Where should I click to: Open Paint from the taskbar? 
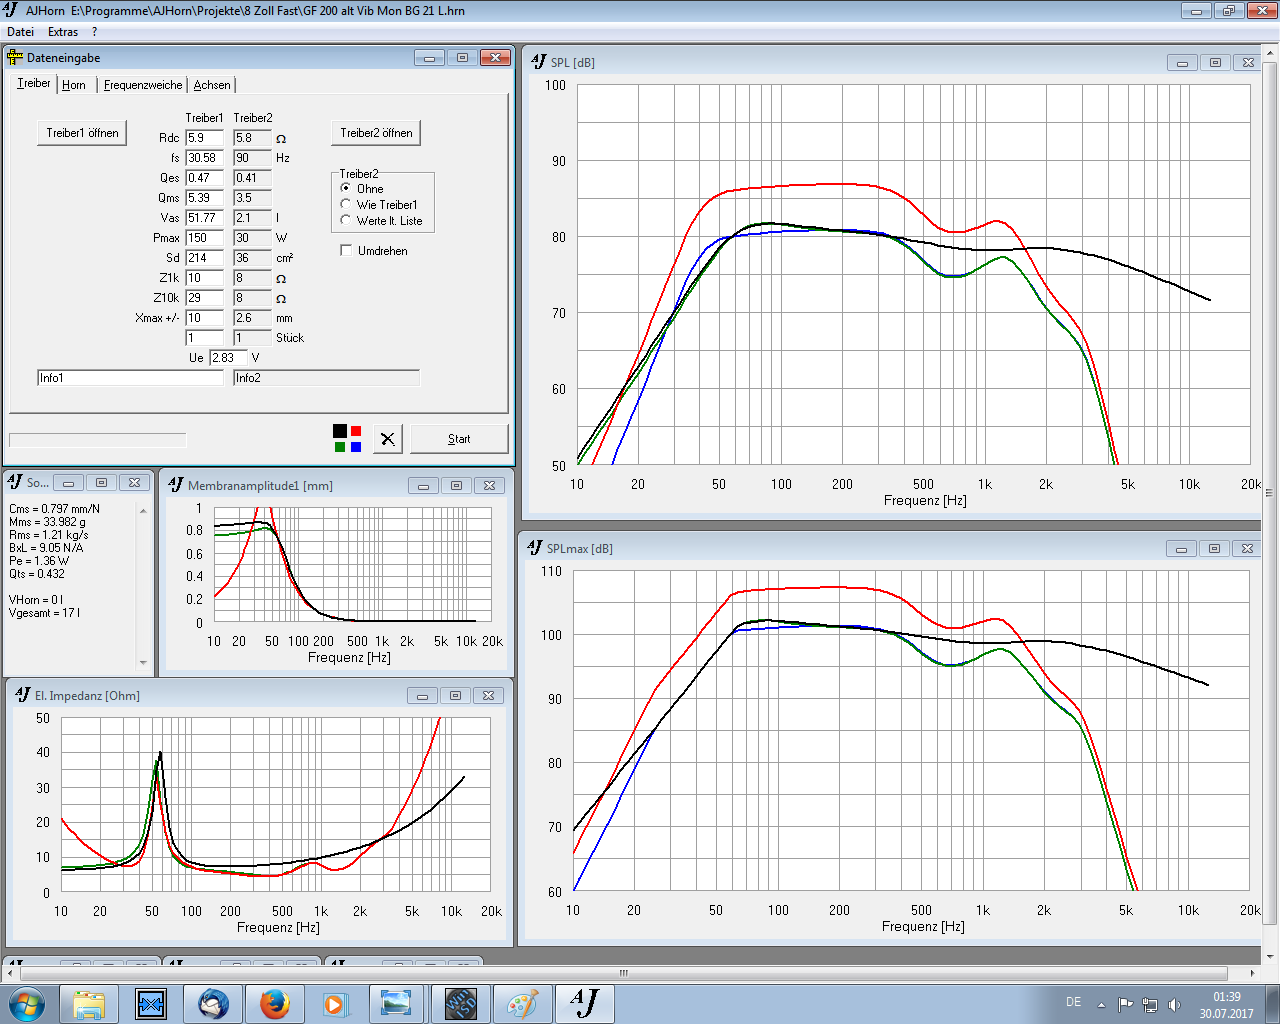(x=521, y=1004)
